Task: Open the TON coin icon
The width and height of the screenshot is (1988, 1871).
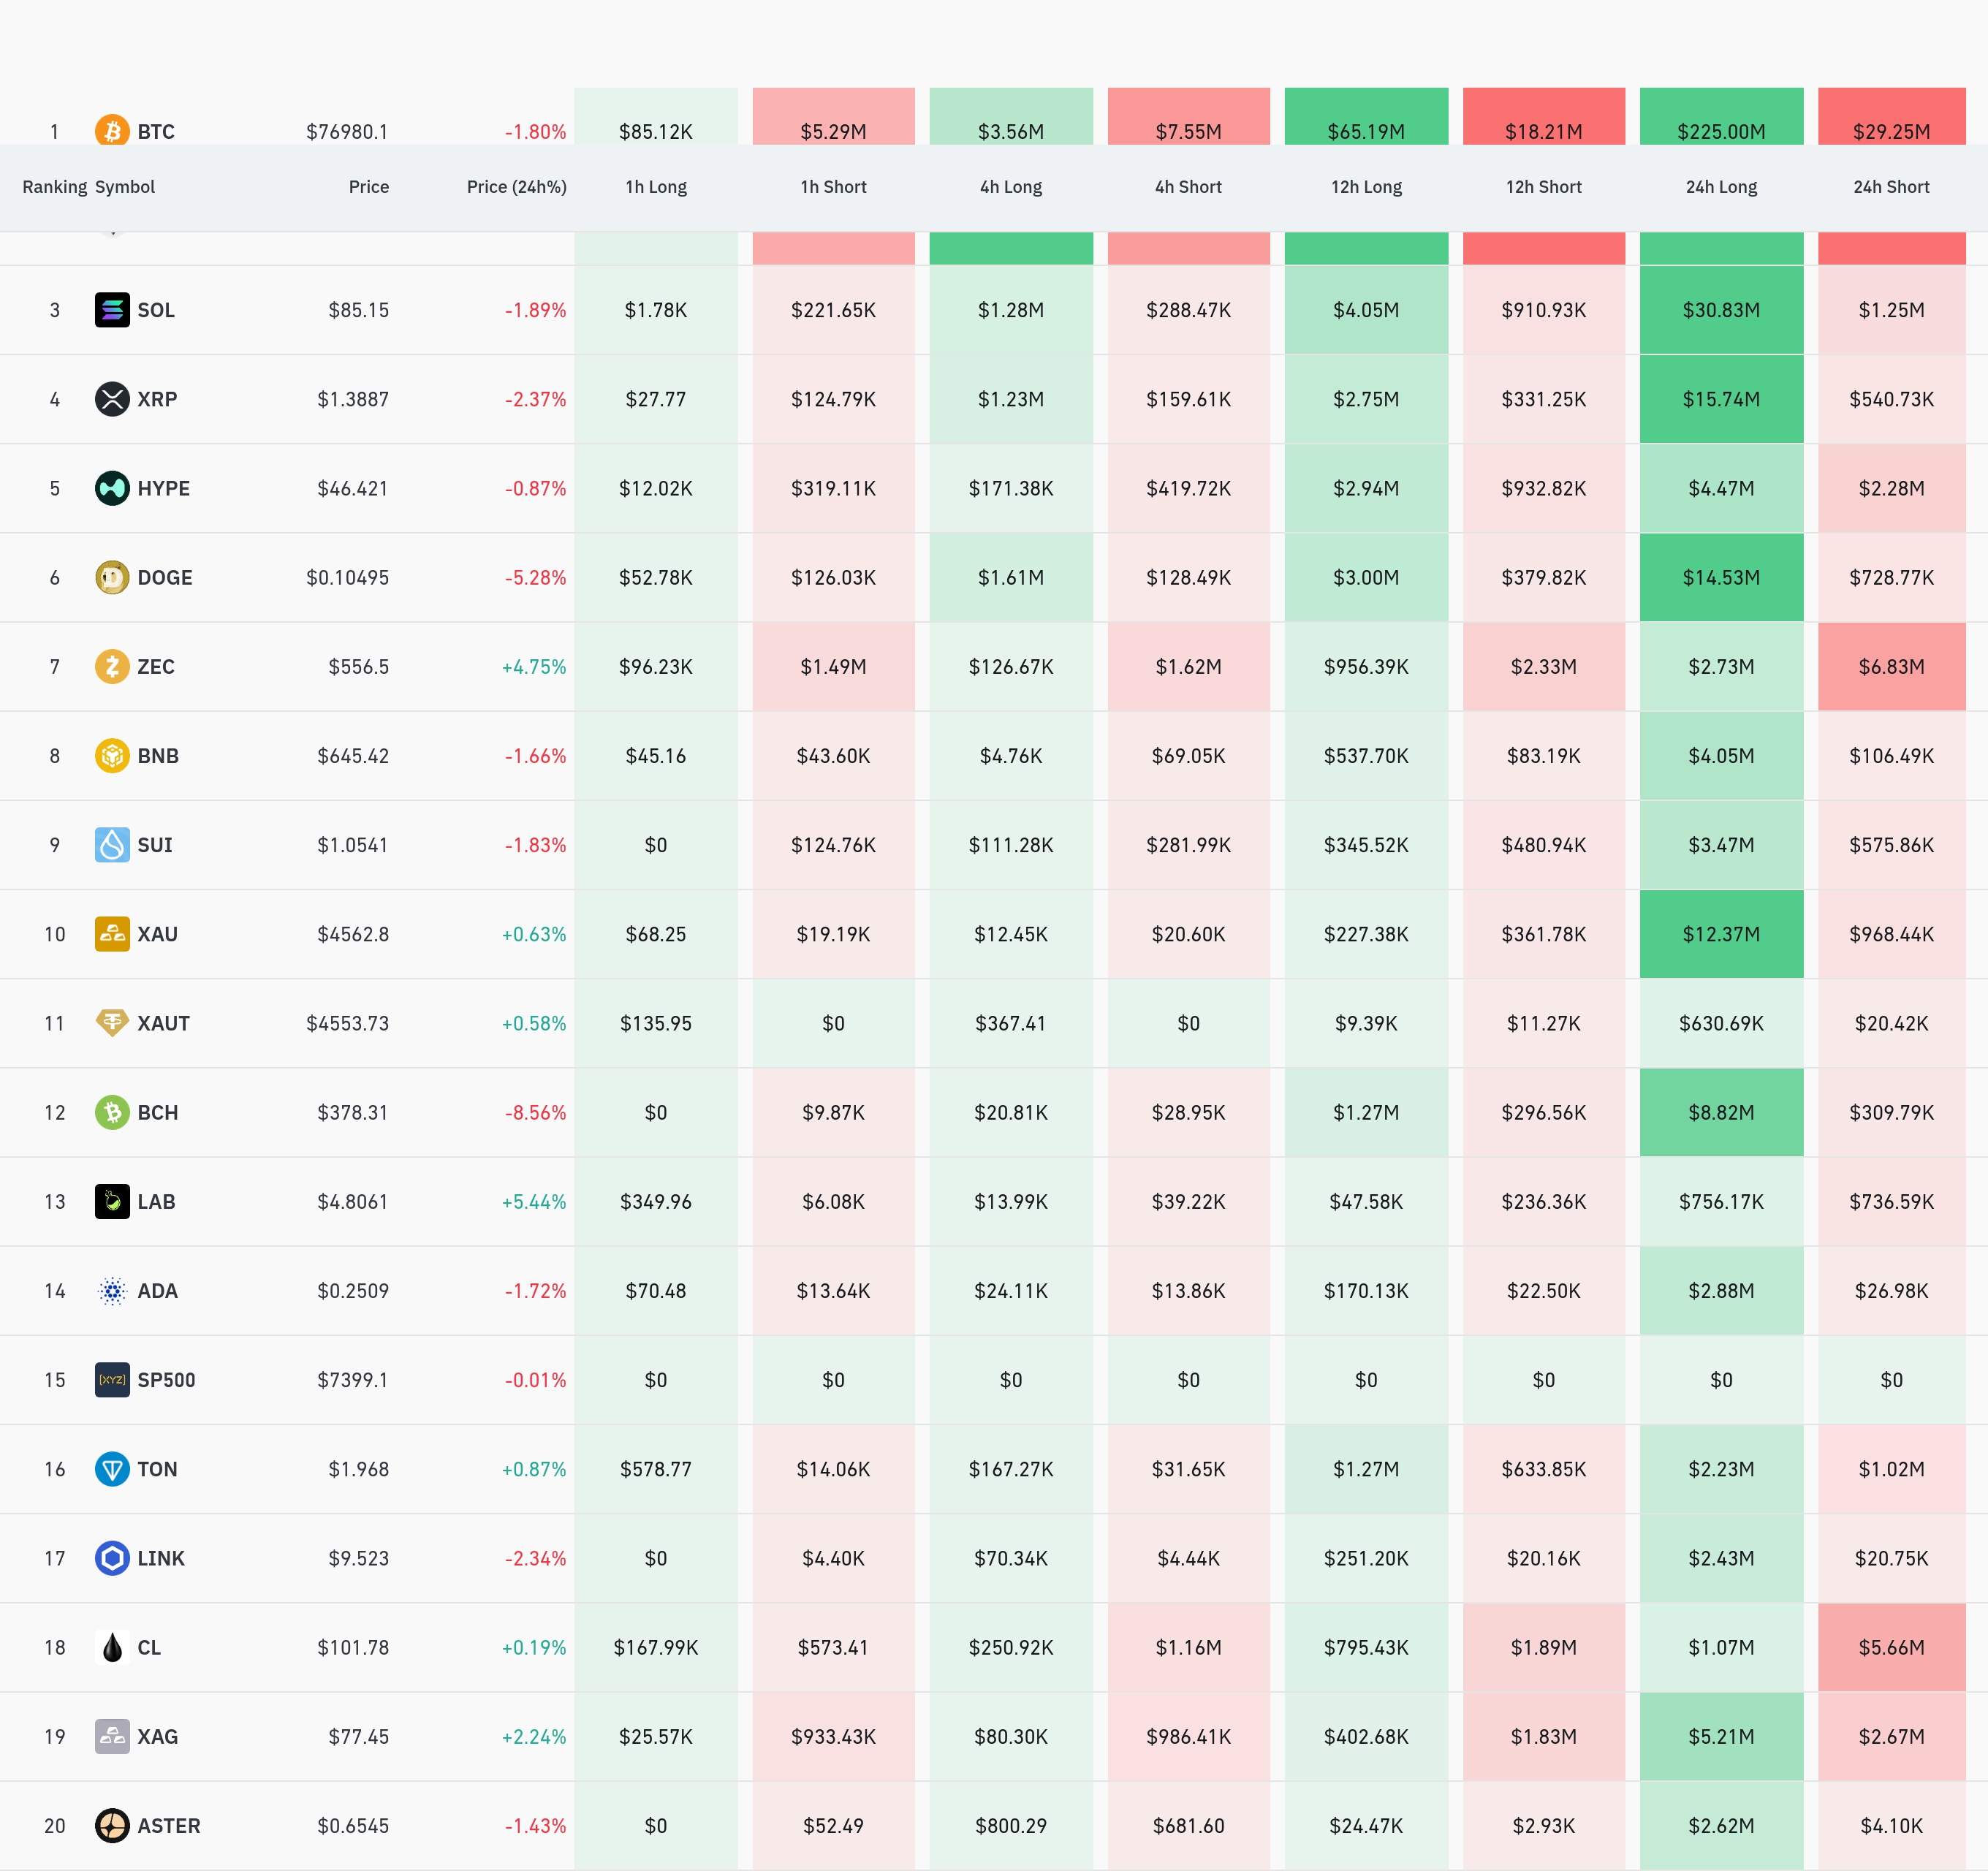Action: [x=112, y=1469]
